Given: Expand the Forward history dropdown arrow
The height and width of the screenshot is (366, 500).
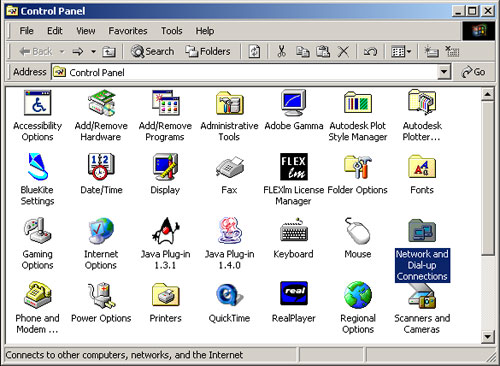Looking at the screenshot, I should pos(94,52).
